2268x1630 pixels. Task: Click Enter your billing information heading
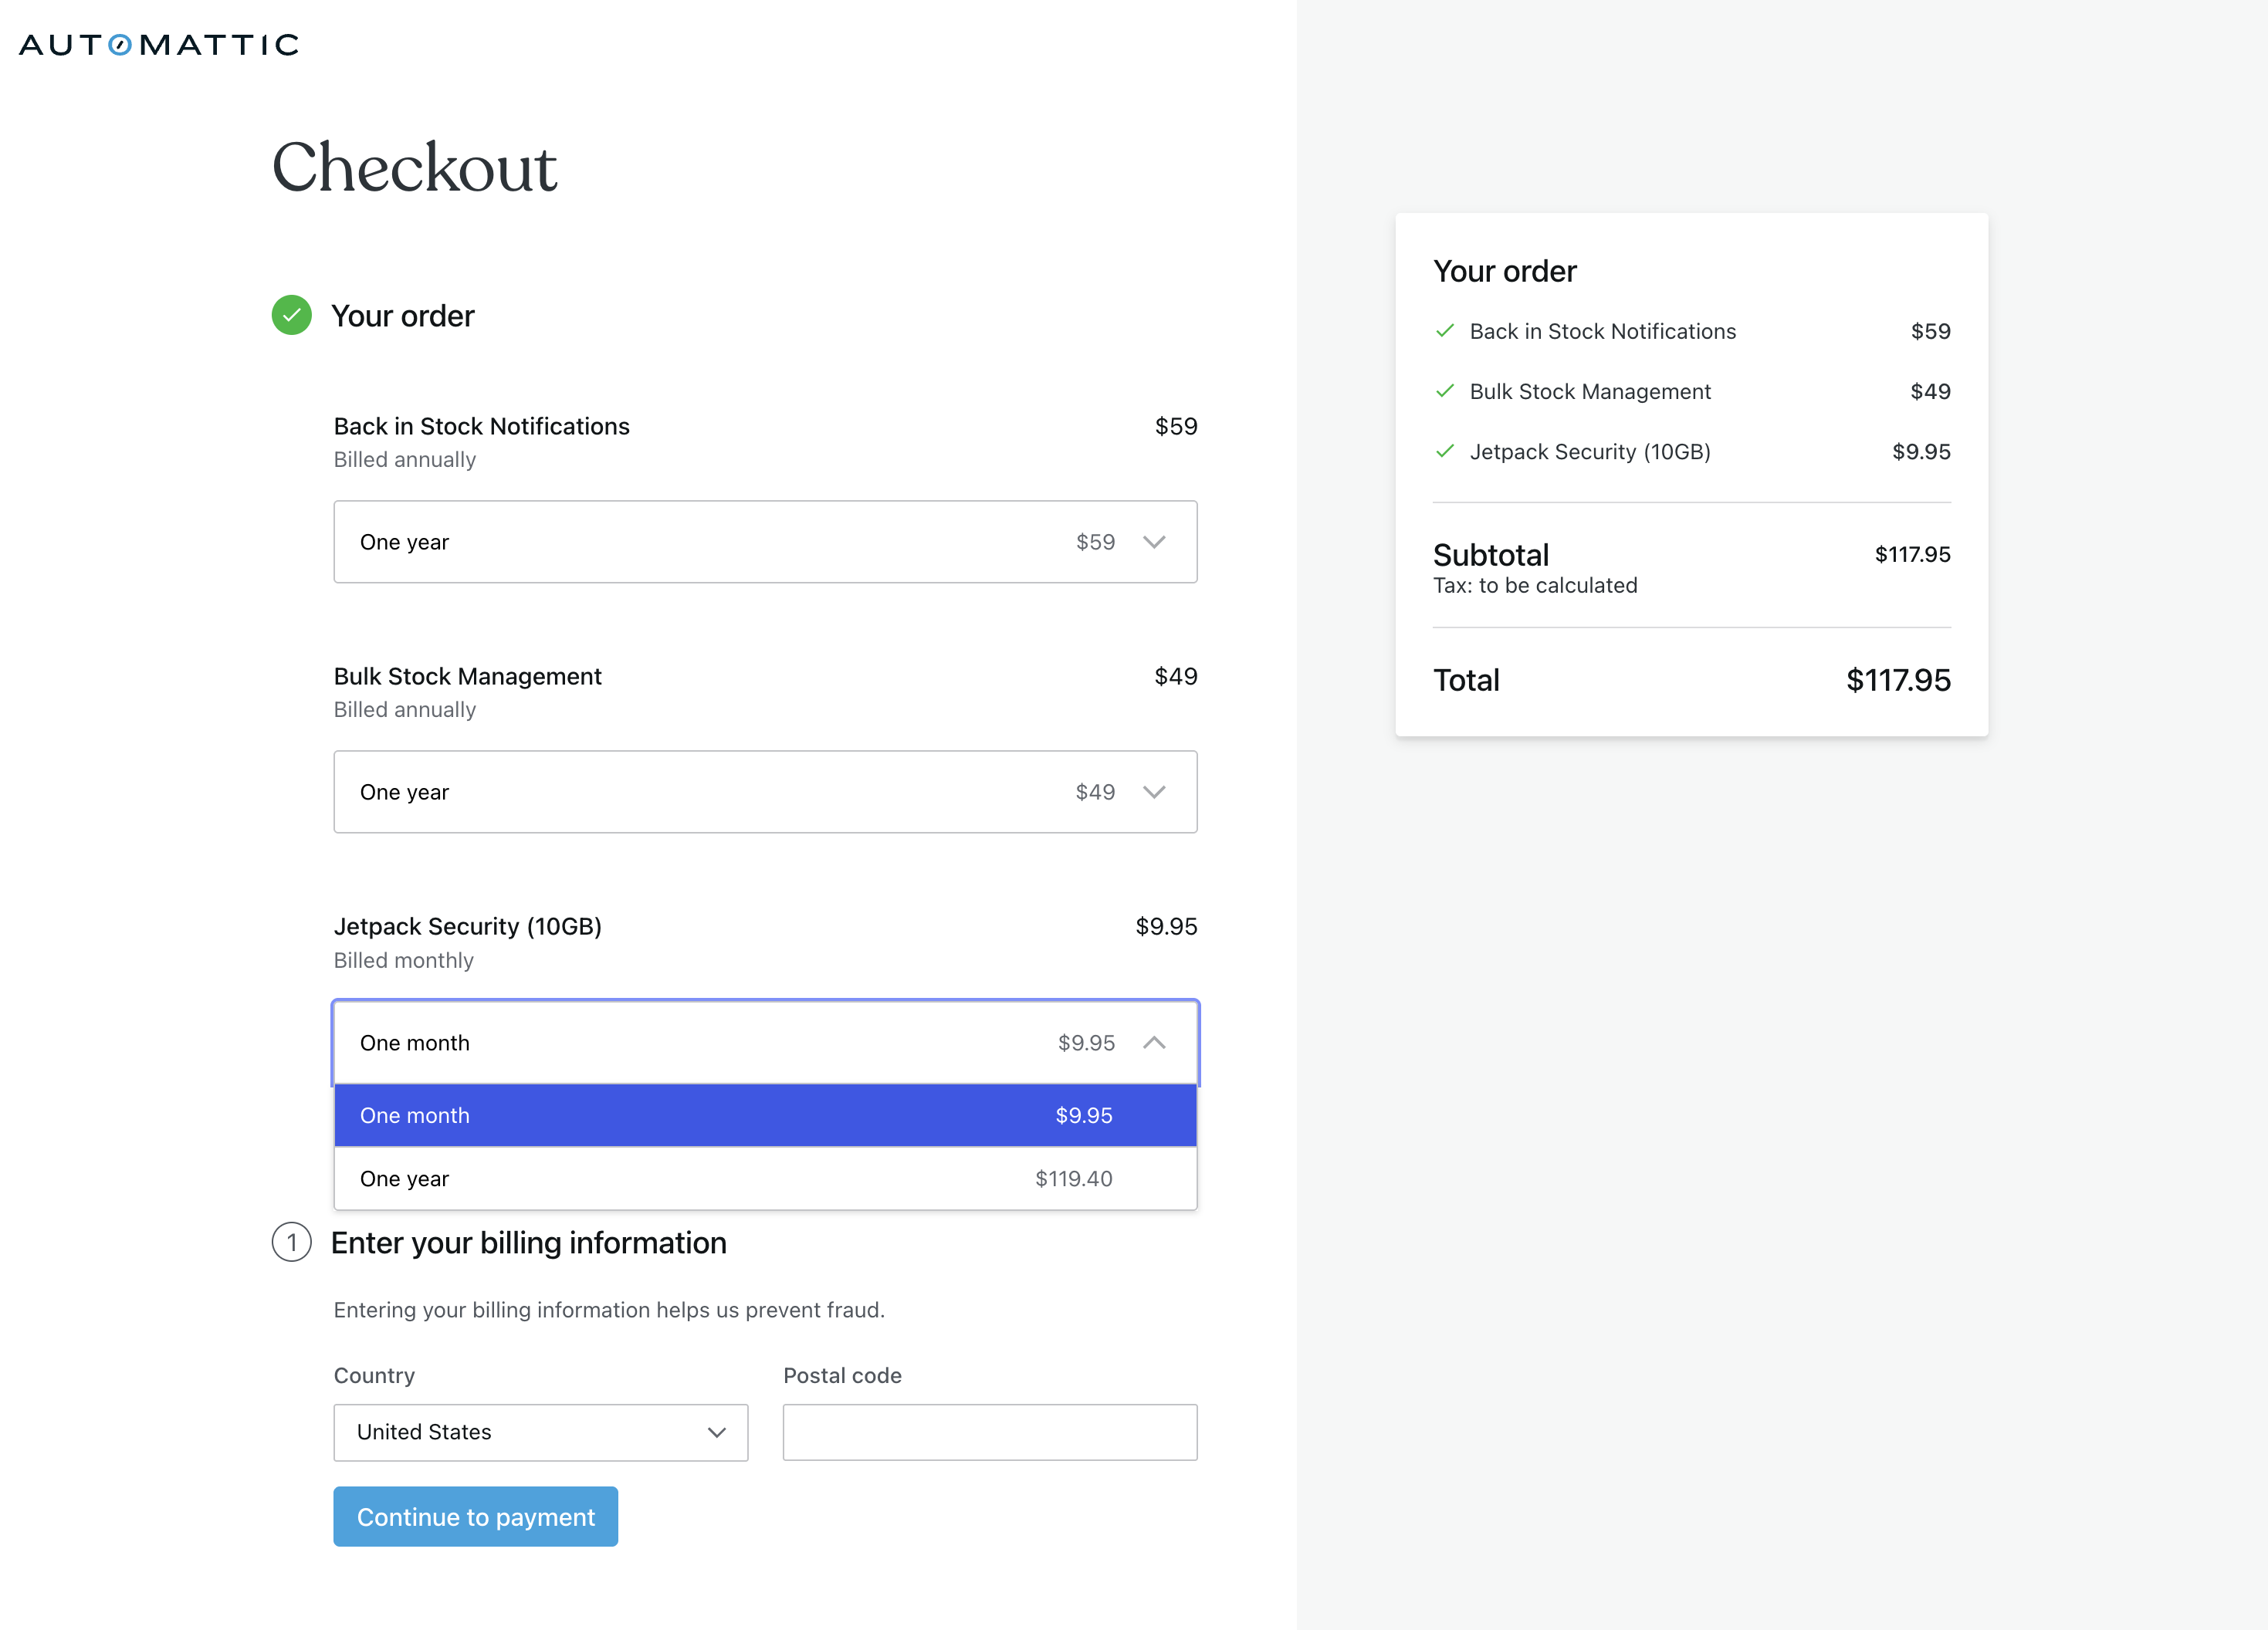(528, 1243)
